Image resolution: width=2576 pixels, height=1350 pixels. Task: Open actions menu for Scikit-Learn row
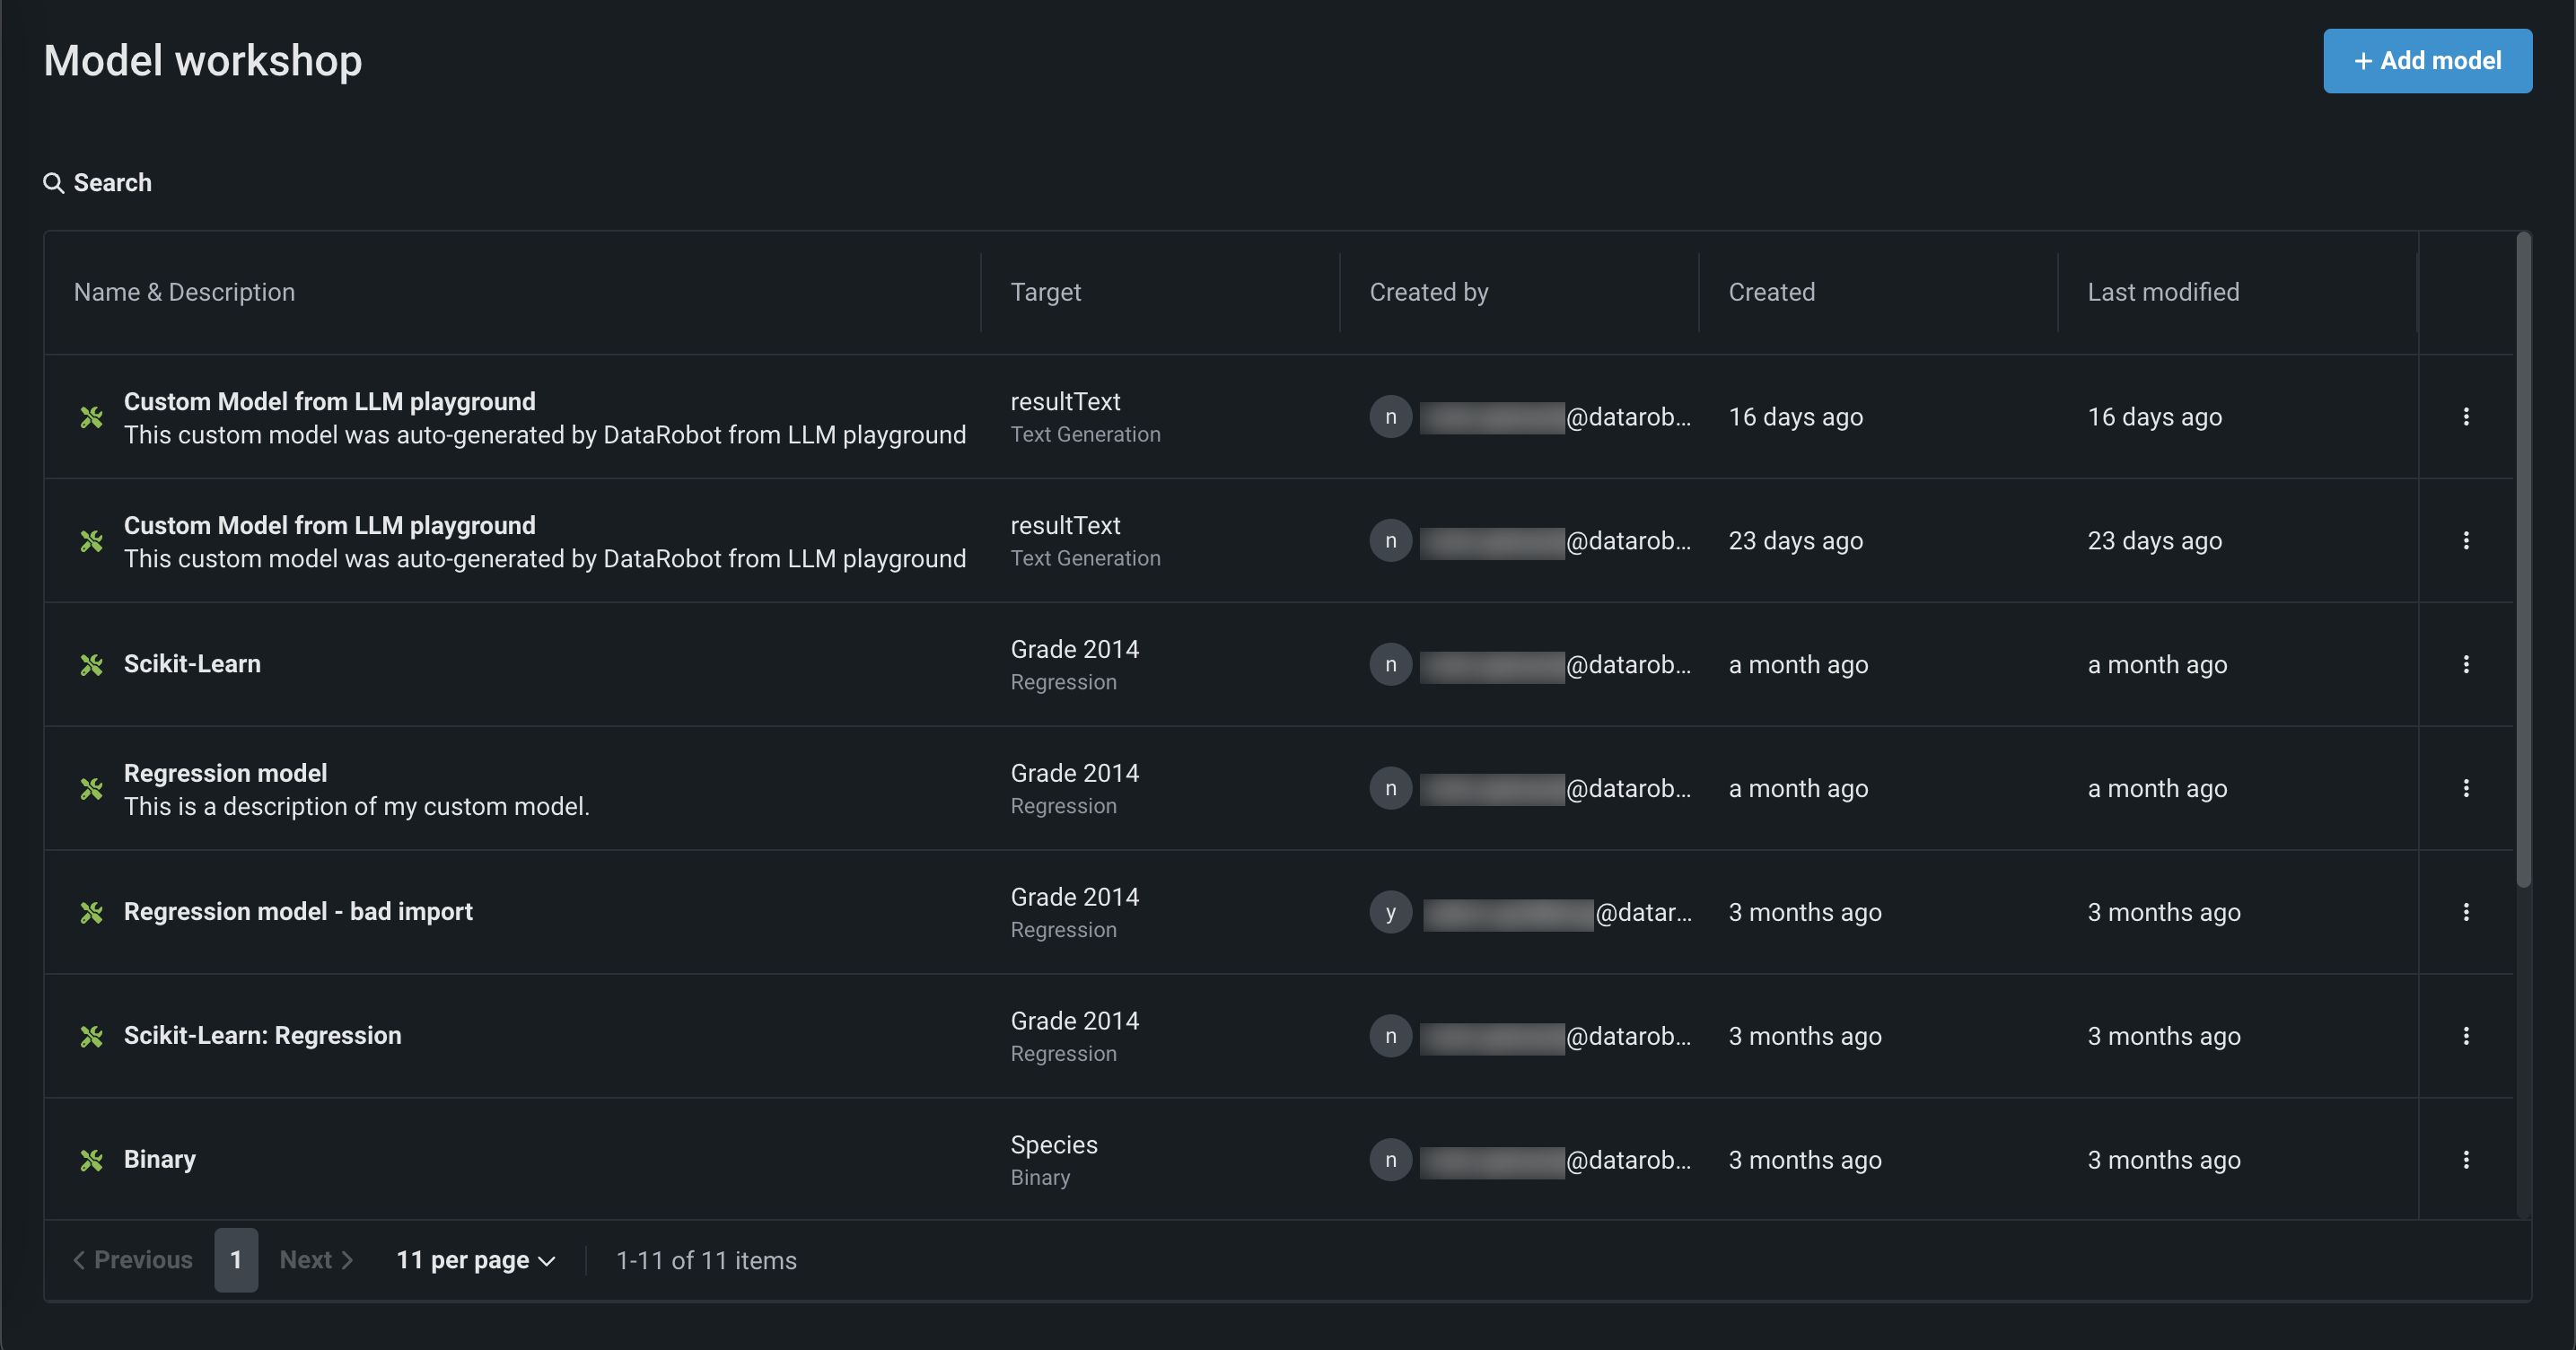pyautogui.click(x=2465, y=664)
